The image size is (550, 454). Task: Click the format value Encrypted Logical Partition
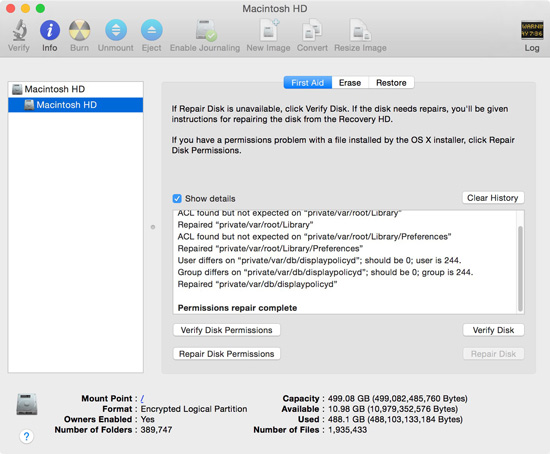click(x=194, y=409)
